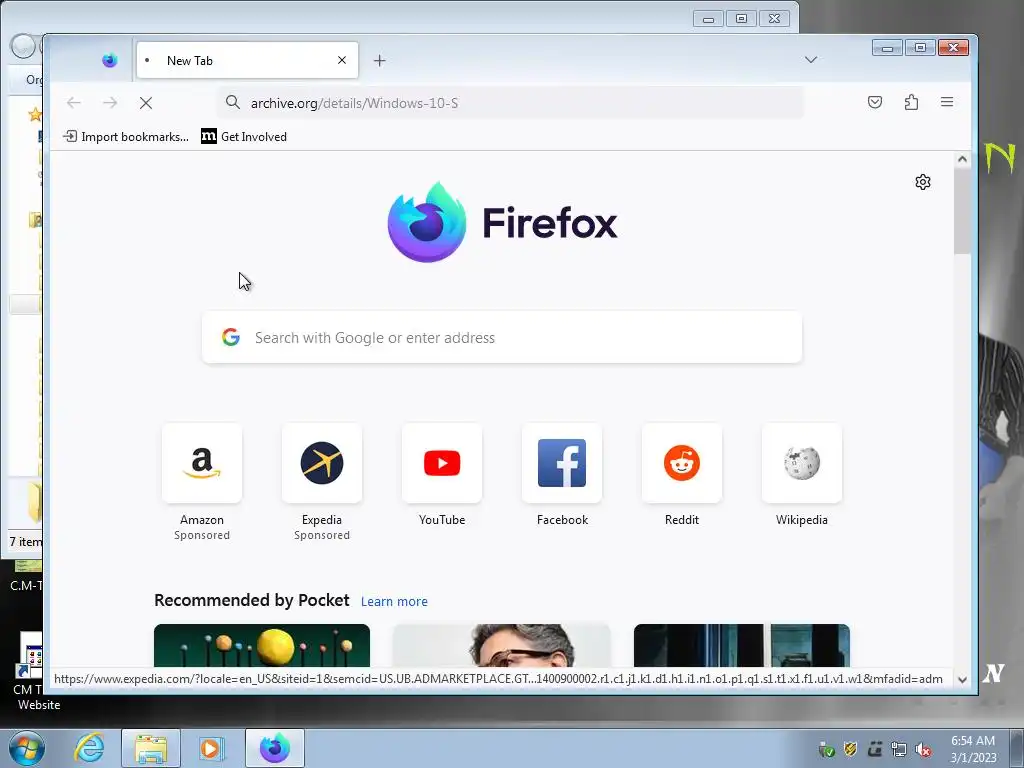Click the Google logo in search box
The width and height of the screenshot is (1024, 768).
point(231,337)
